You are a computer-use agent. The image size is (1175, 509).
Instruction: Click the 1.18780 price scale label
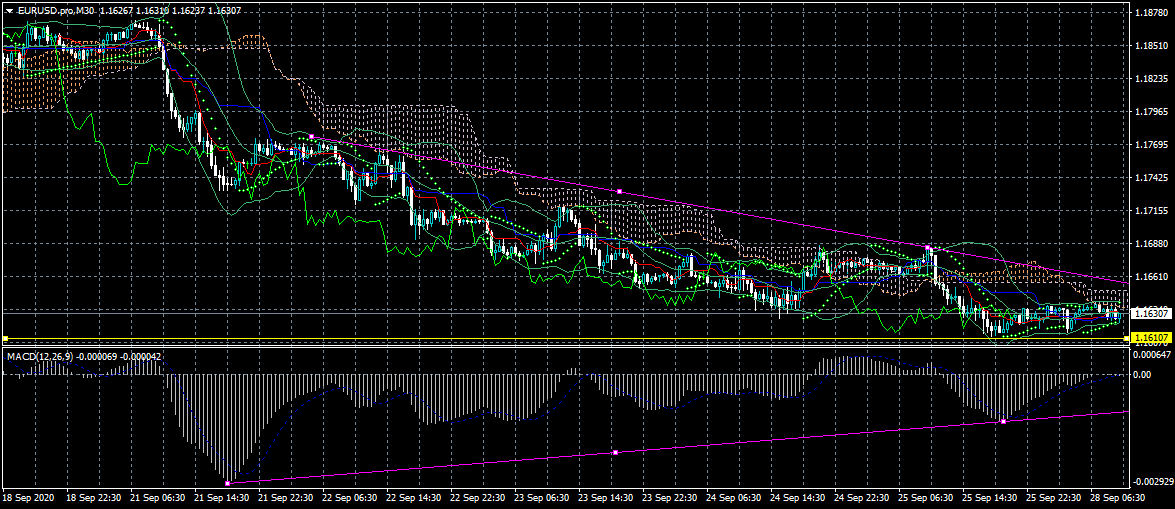click(x=1152, y=14)
